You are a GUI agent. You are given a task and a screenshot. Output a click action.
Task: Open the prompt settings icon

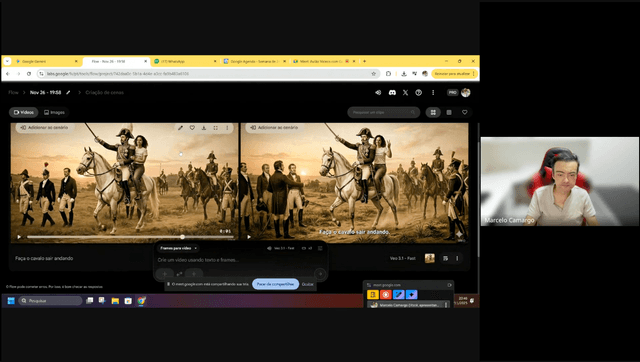pos(320,248)
